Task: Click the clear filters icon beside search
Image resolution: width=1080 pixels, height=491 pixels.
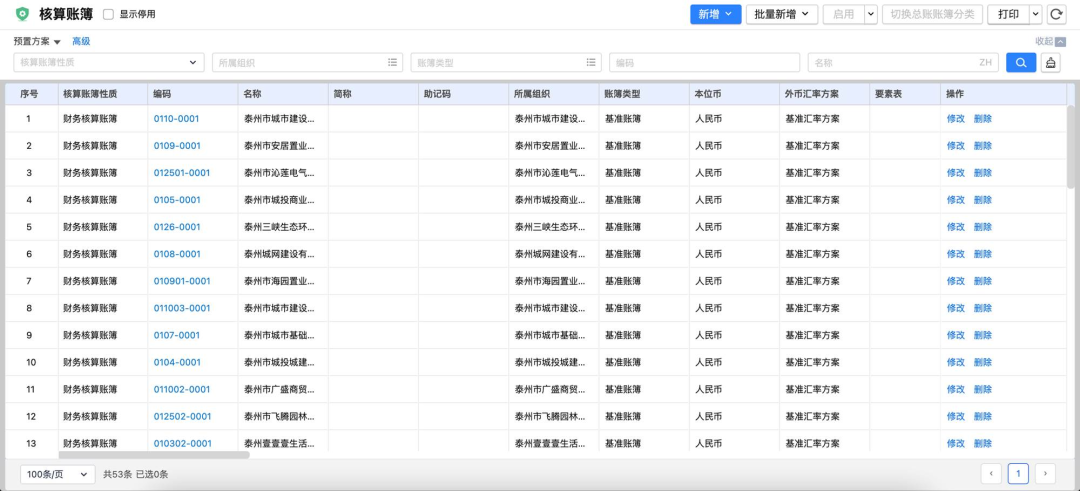Action: click(x=1050, y=63)
